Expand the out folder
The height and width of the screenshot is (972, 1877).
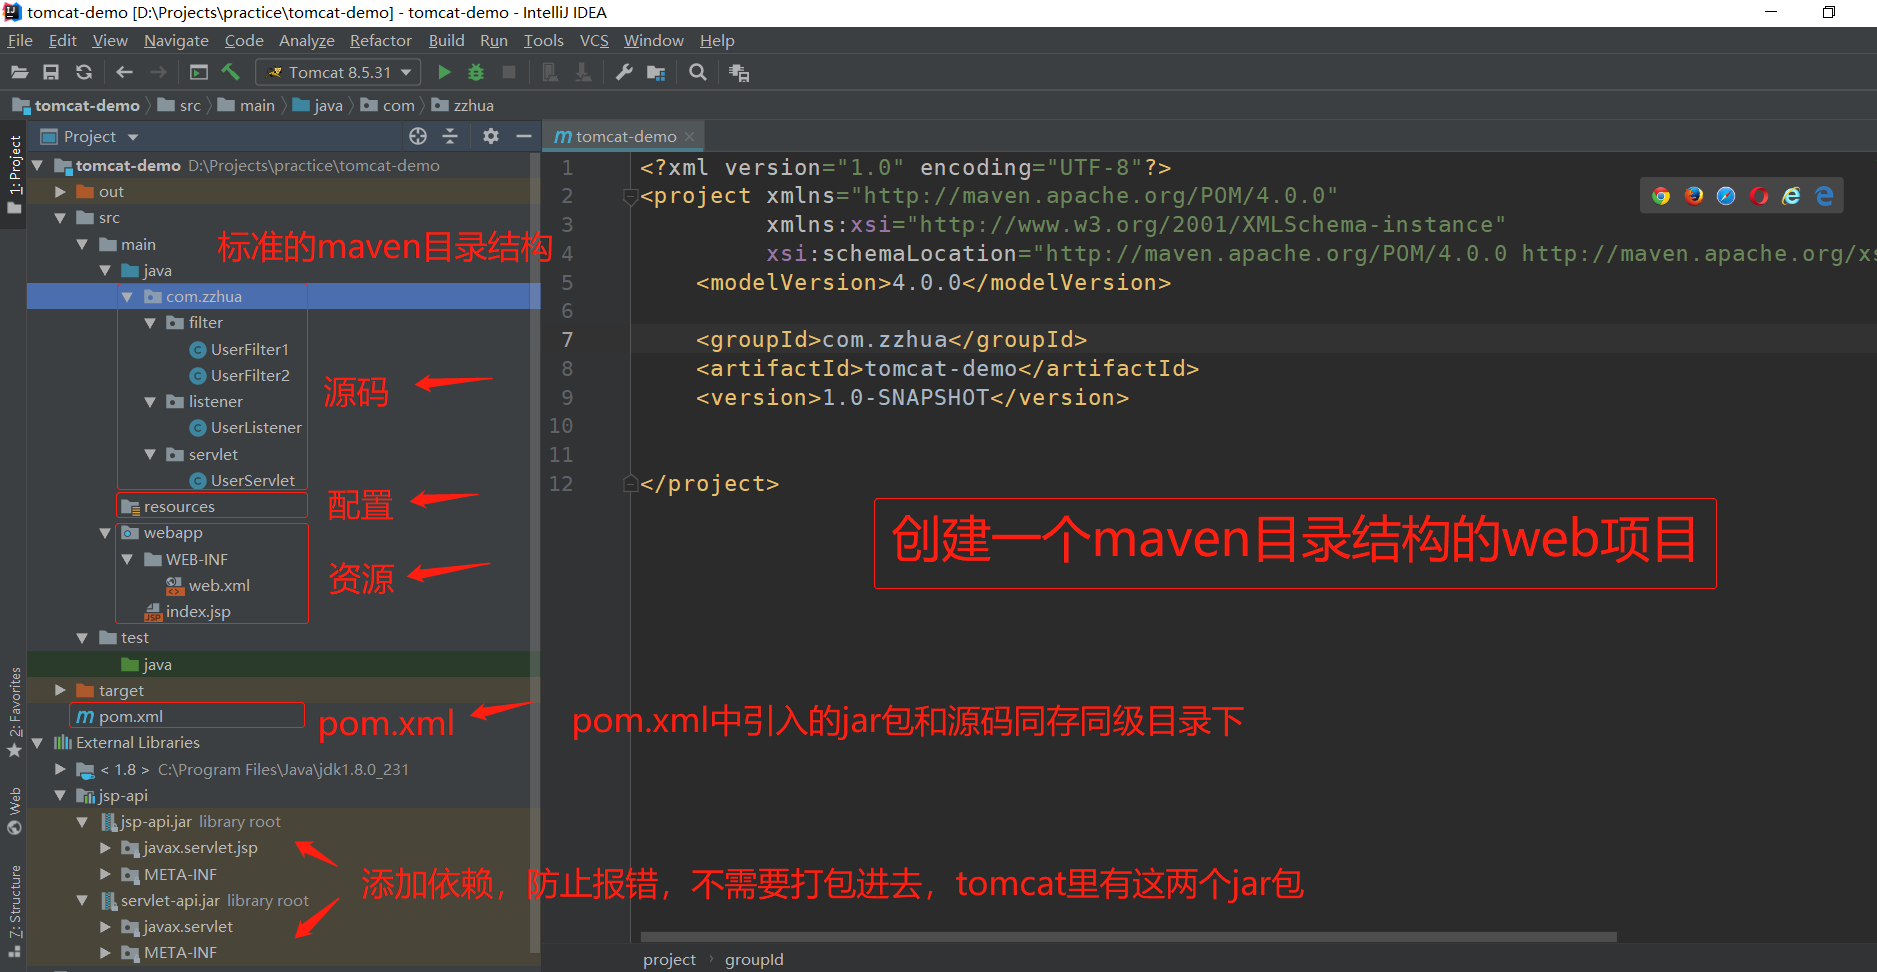(60, 192)
